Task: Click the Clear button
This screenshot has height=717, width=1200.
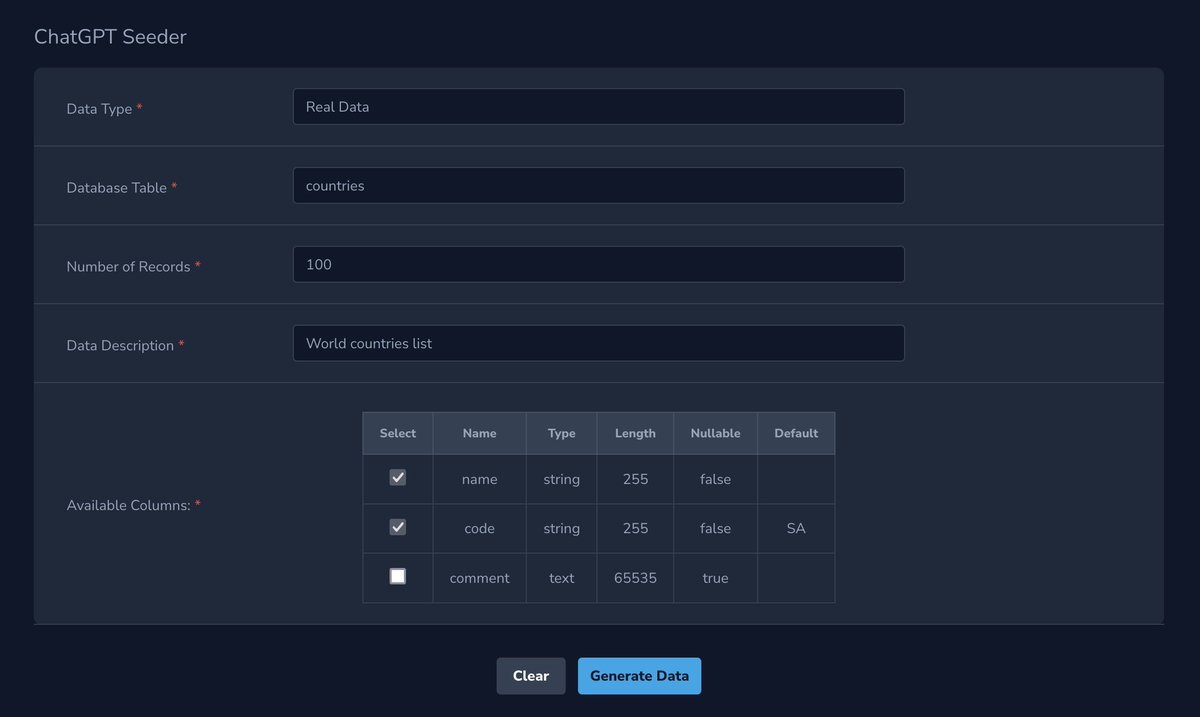Action: pos(531,676)
